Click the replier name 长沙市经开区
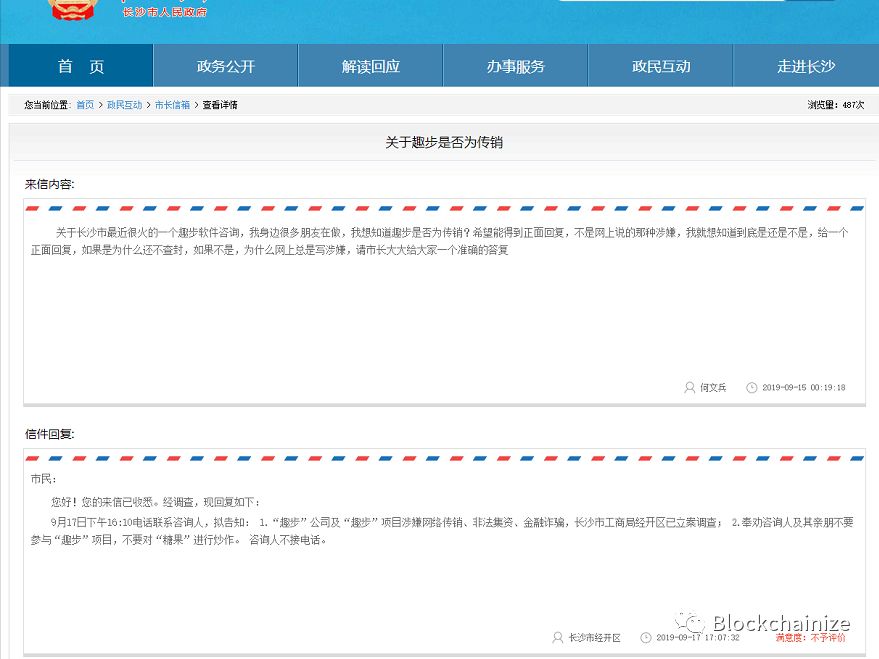Image resolution: width=879 pixels, height=659 pixels. pyautogui.click(x=595, y=638)
